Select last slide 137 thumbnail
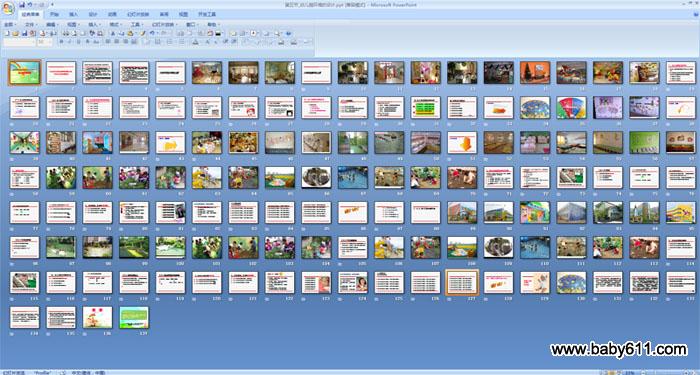700x375 pixels. (134, 317)
